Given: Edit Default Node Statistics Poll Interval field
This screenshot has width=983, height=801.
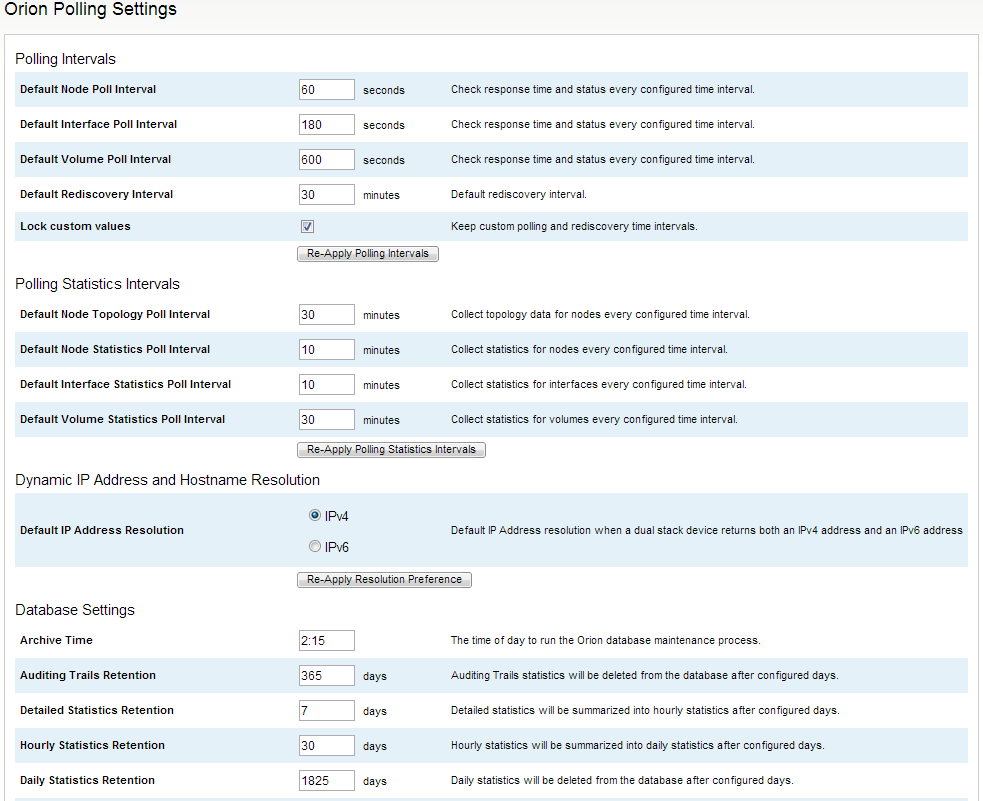Looking at the screenshot, I should [327, 350].
